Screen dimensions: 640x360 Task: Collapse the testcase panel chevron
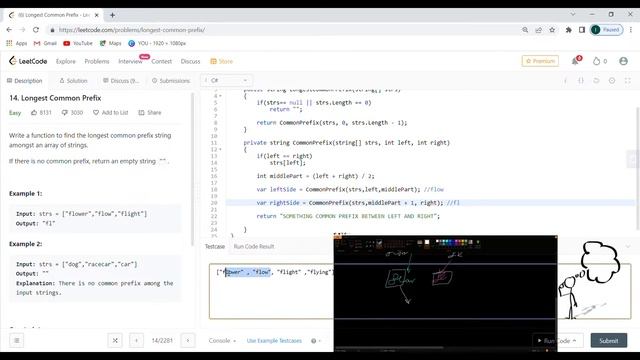click(x=628, y=247)
